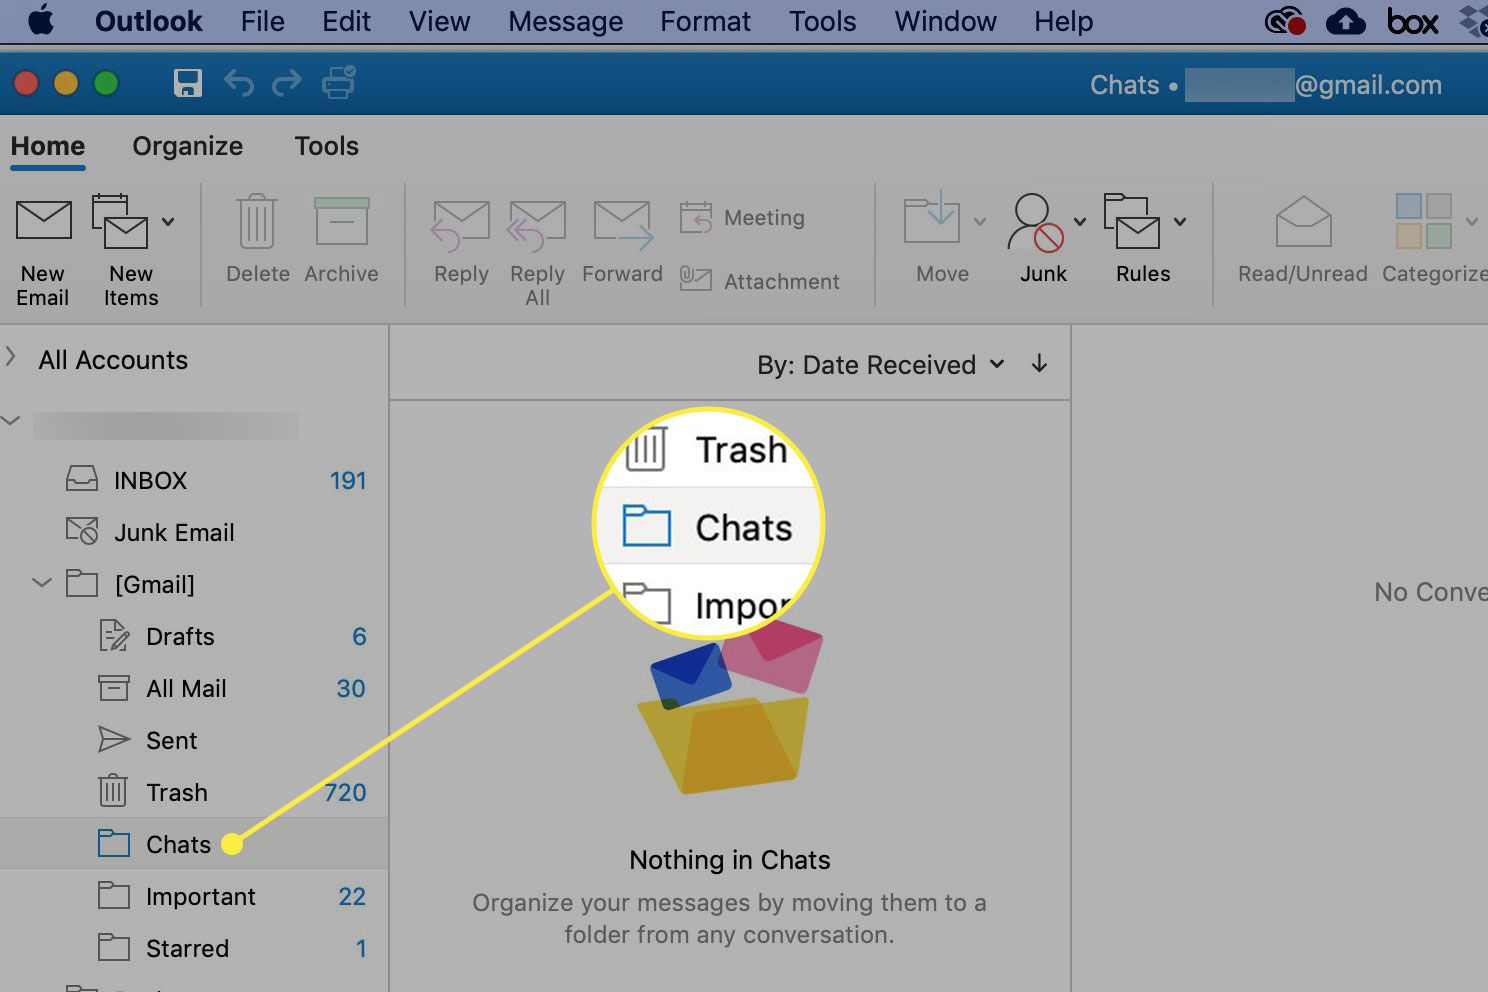Open the Categorize dropdown arrow
This screenshot has height=992, width=1488.
pos(1472,221)
